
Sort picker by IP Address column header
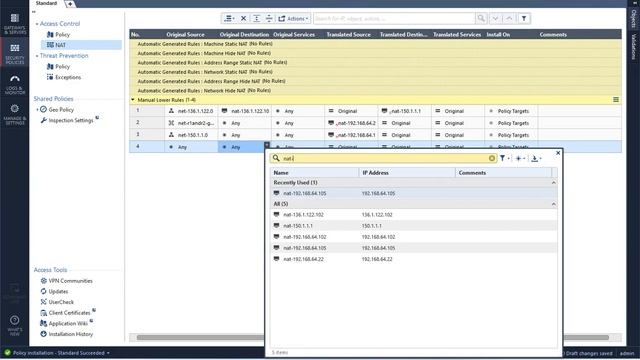pos(407,173)
